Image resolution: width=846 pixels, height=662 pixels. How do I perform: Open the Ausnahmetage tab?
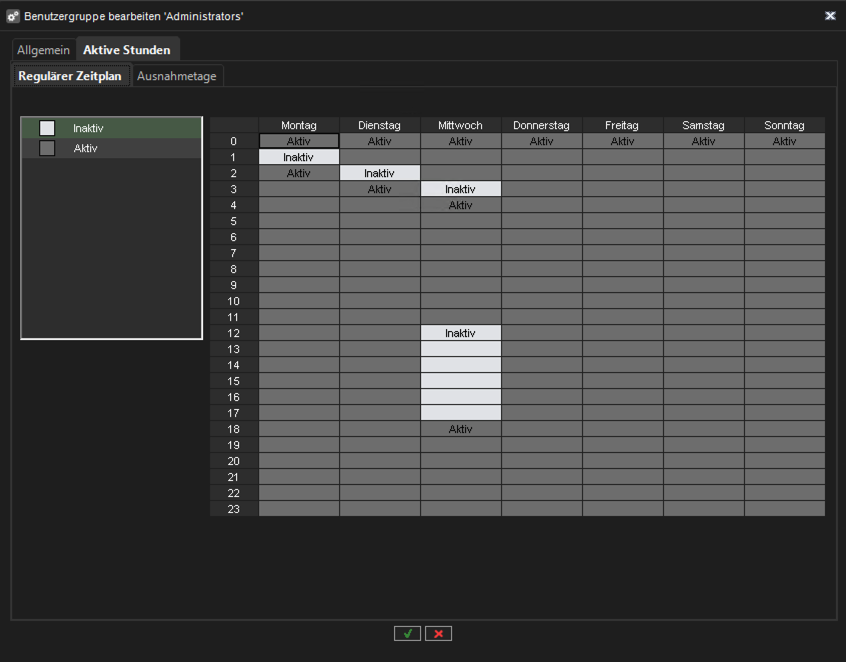[177, 74]
